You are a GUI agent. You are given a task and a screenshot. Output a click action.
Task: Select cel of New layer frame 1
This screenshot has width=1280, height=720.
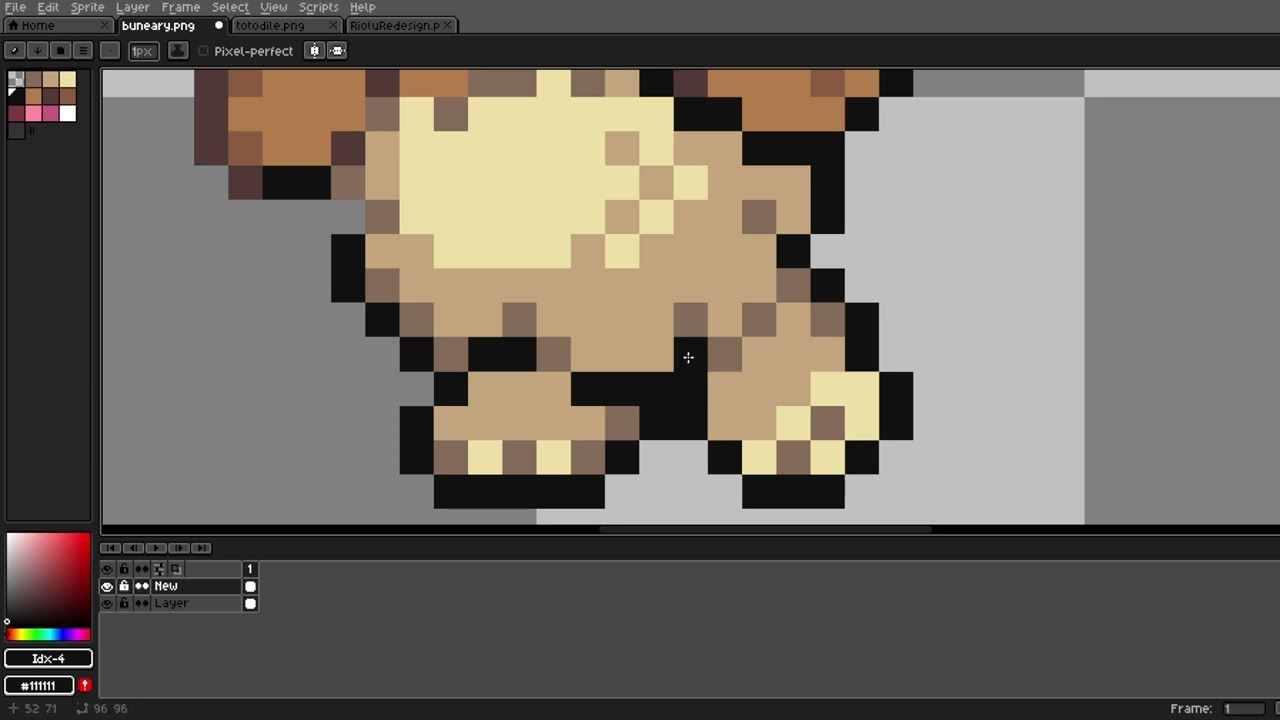pyautogui.click(x=250, y=586)
